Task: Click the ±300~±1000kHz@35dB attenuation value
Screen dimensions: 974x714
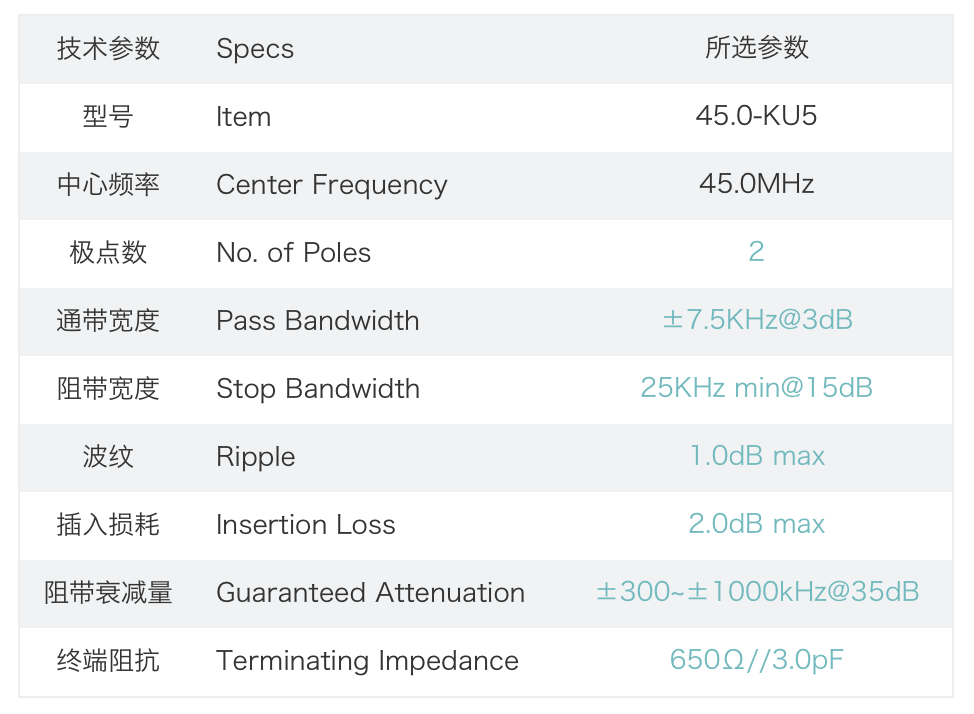Action: click(756, 592)
